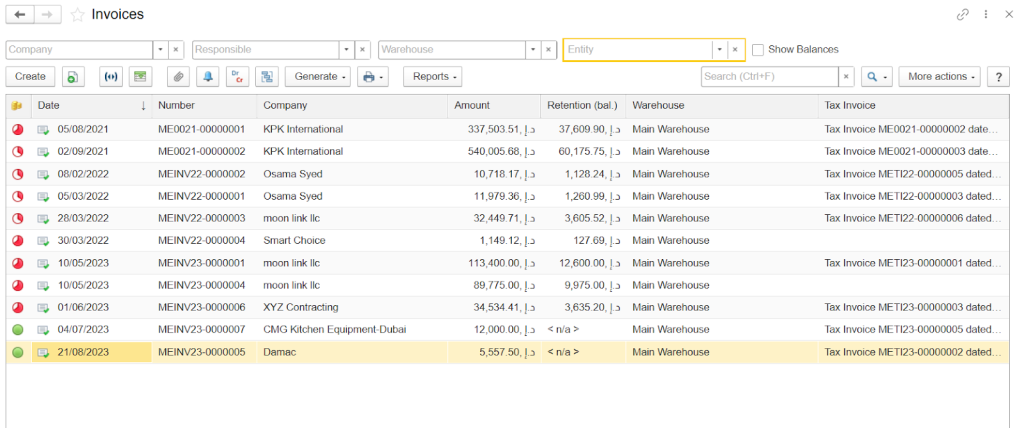This screenshot has width=1024, height=428.
Task: Click the document structure icon
Action: pyautogui.click(x=266, y=76)
